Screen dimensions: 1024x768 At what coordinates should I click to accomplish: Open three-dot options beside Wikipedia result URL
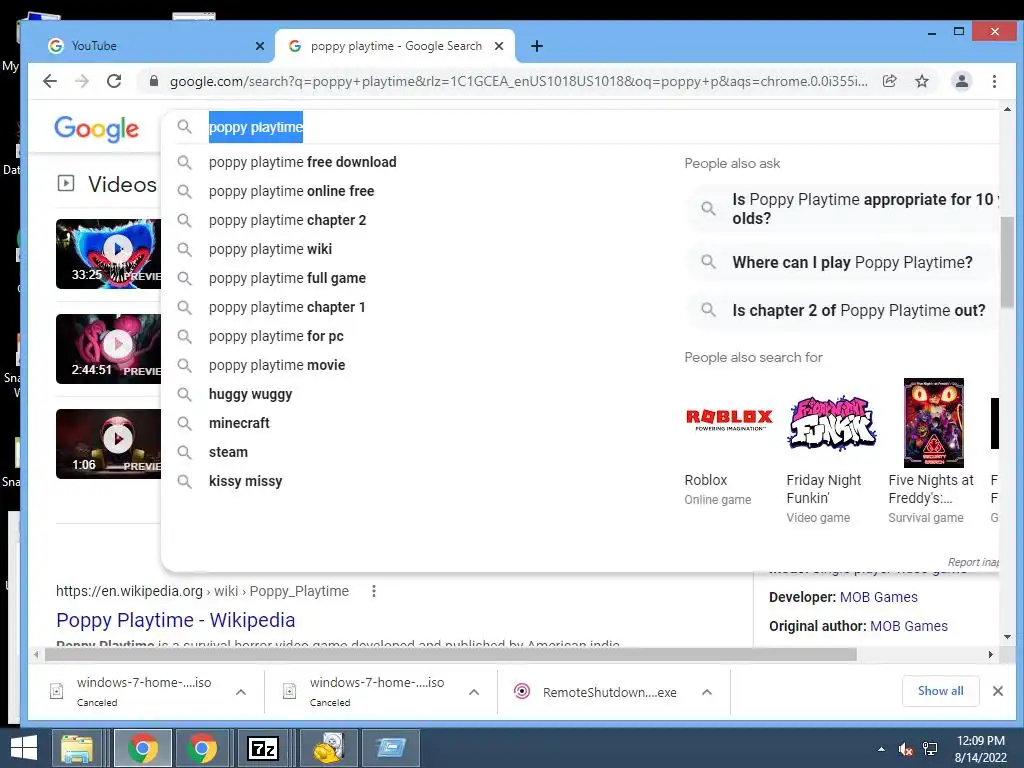(374, 591)
